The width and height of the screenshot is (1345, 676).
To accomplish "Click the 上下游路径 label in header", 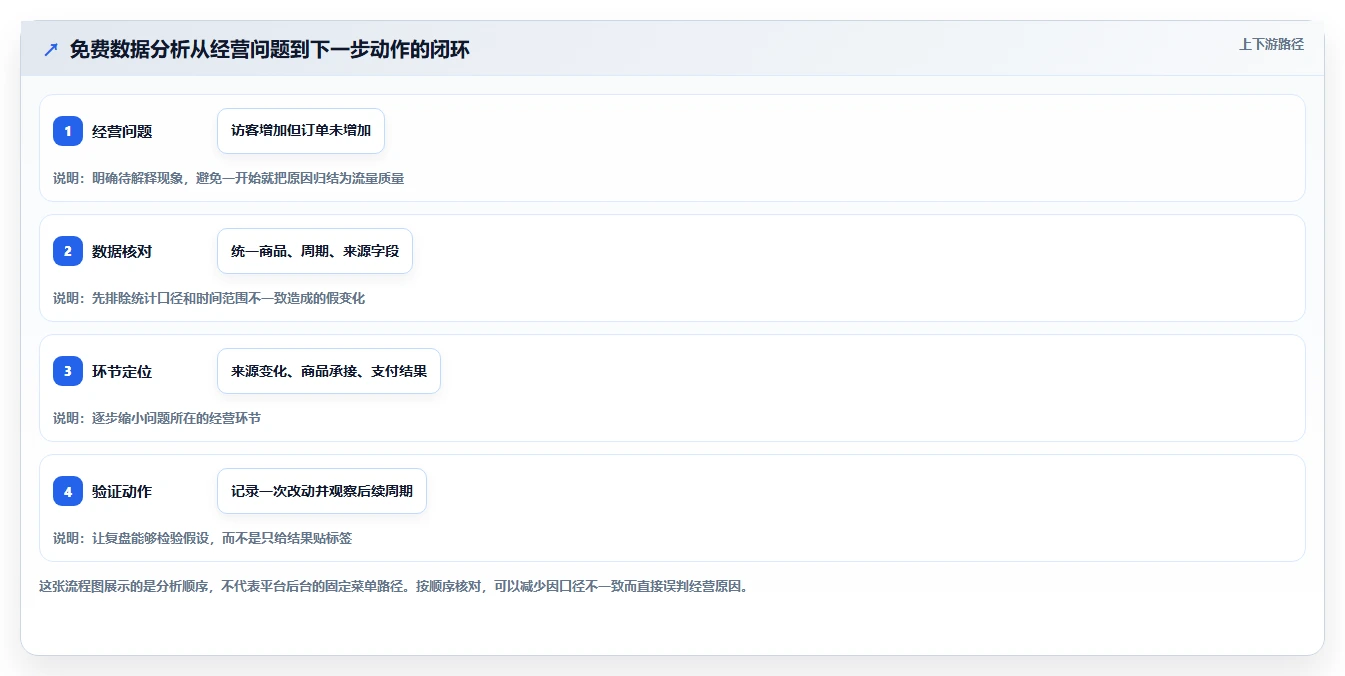I will pyautogui.click(x=1271, y=44).
